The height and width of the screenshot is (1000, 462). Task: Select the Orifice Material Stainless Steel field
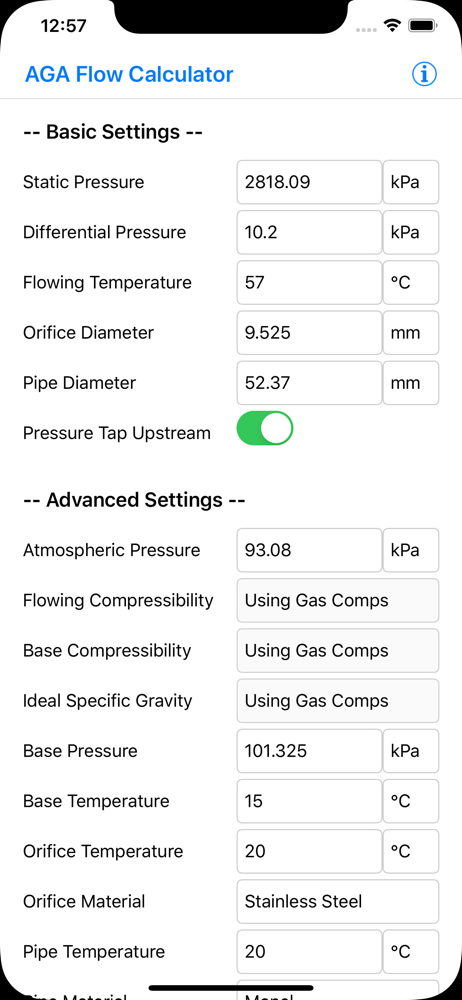pos(338,901)
